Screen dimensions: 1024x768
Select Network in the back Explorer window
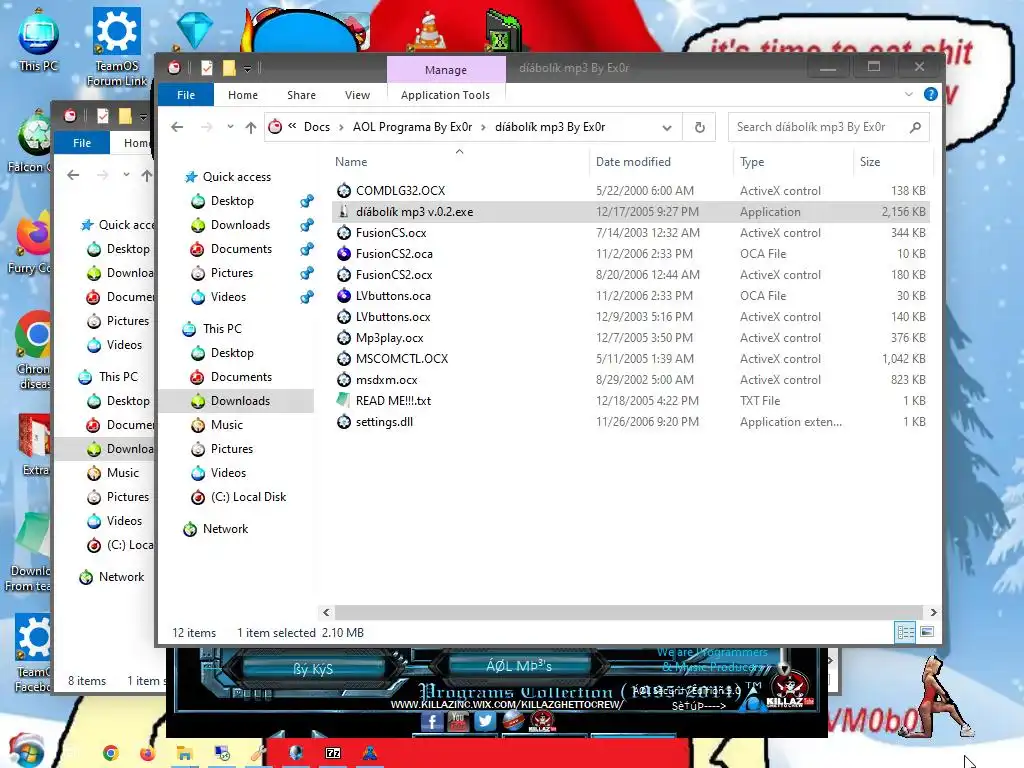121,577
